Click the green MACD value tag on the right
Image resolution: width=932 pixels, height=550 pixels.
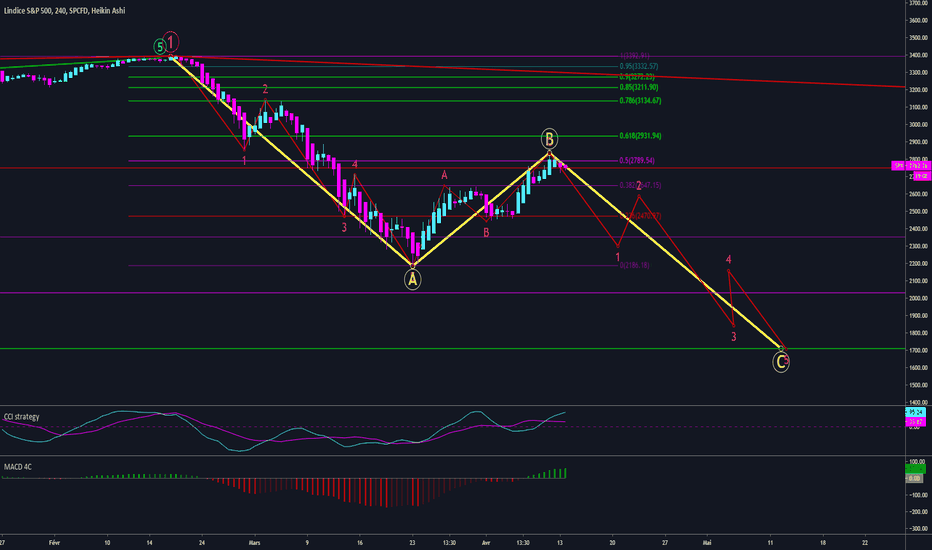pyautogui.click(x=915, y=469)
